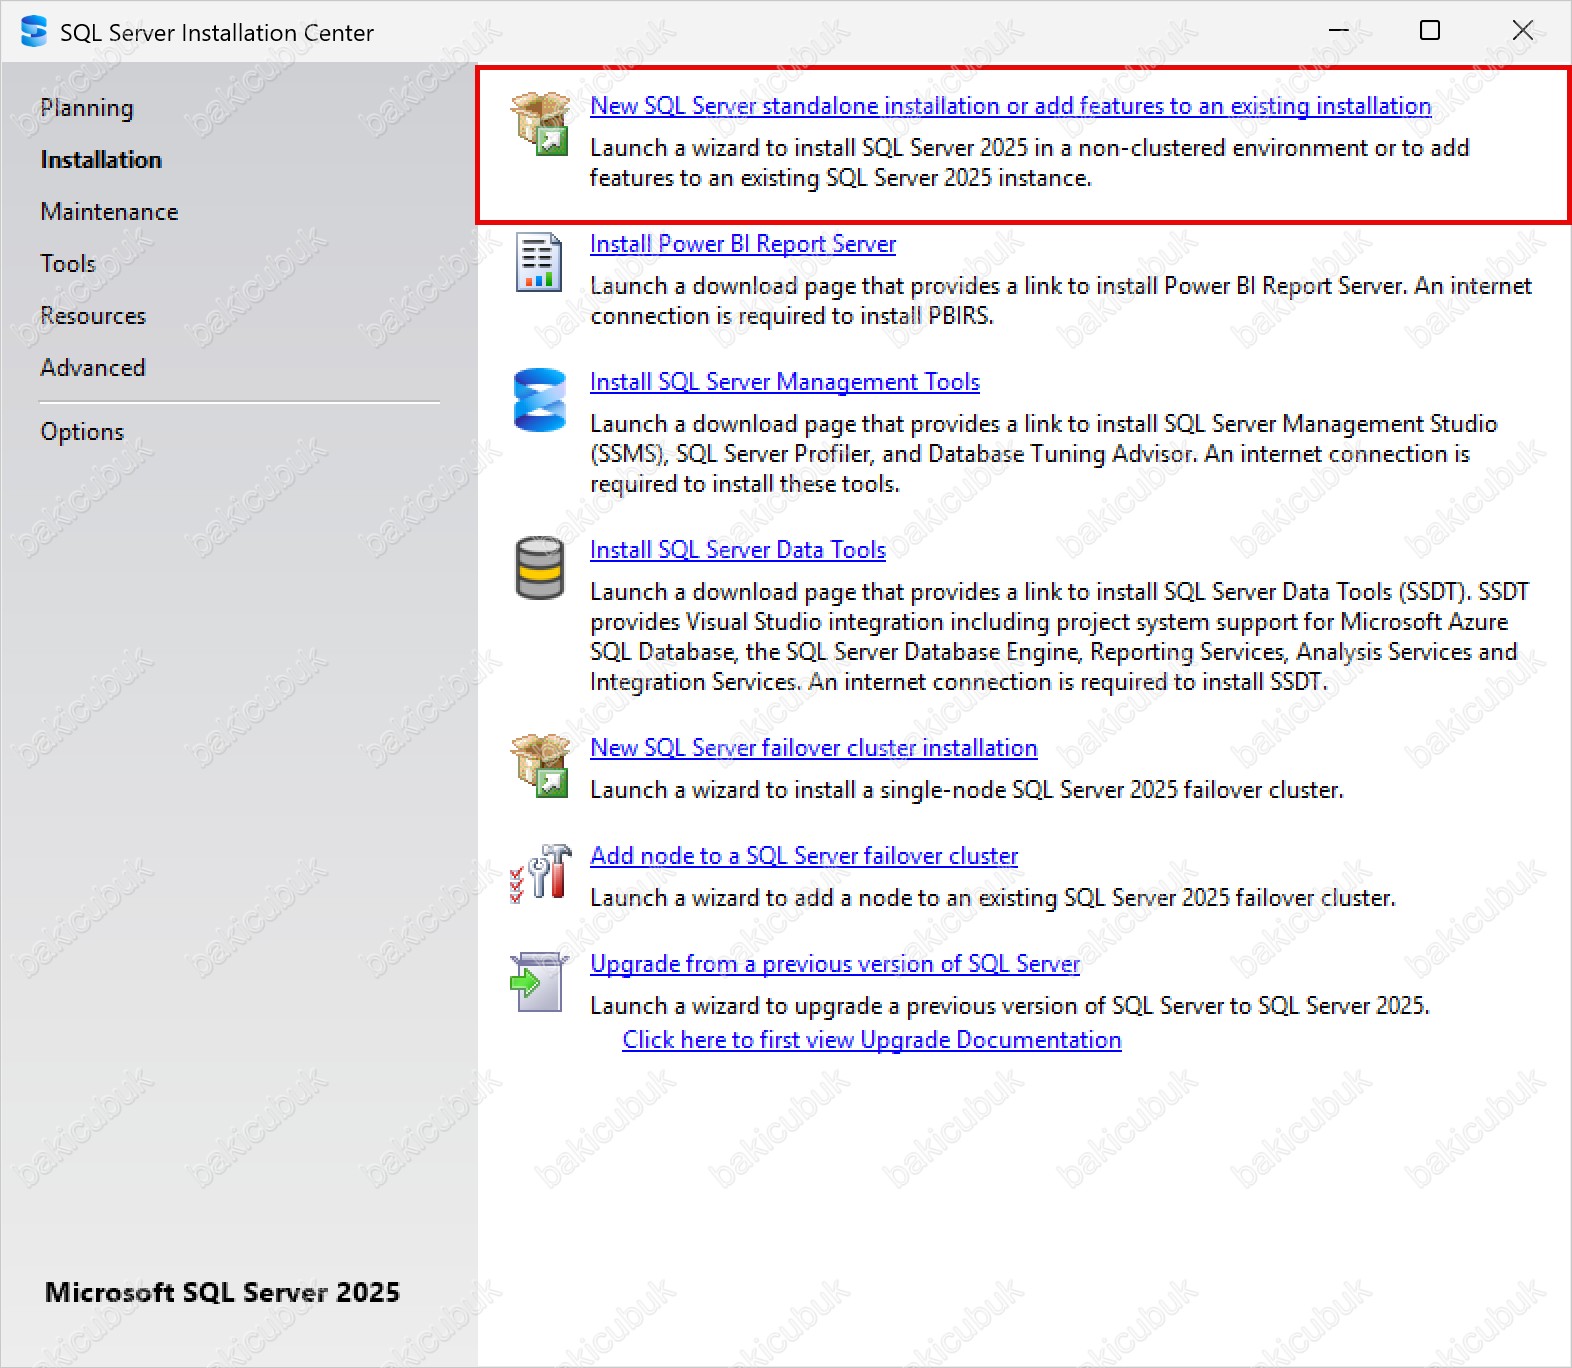Open the Planning section
This screenshot has height=1368, width=1572.
[x=87, y=108]
